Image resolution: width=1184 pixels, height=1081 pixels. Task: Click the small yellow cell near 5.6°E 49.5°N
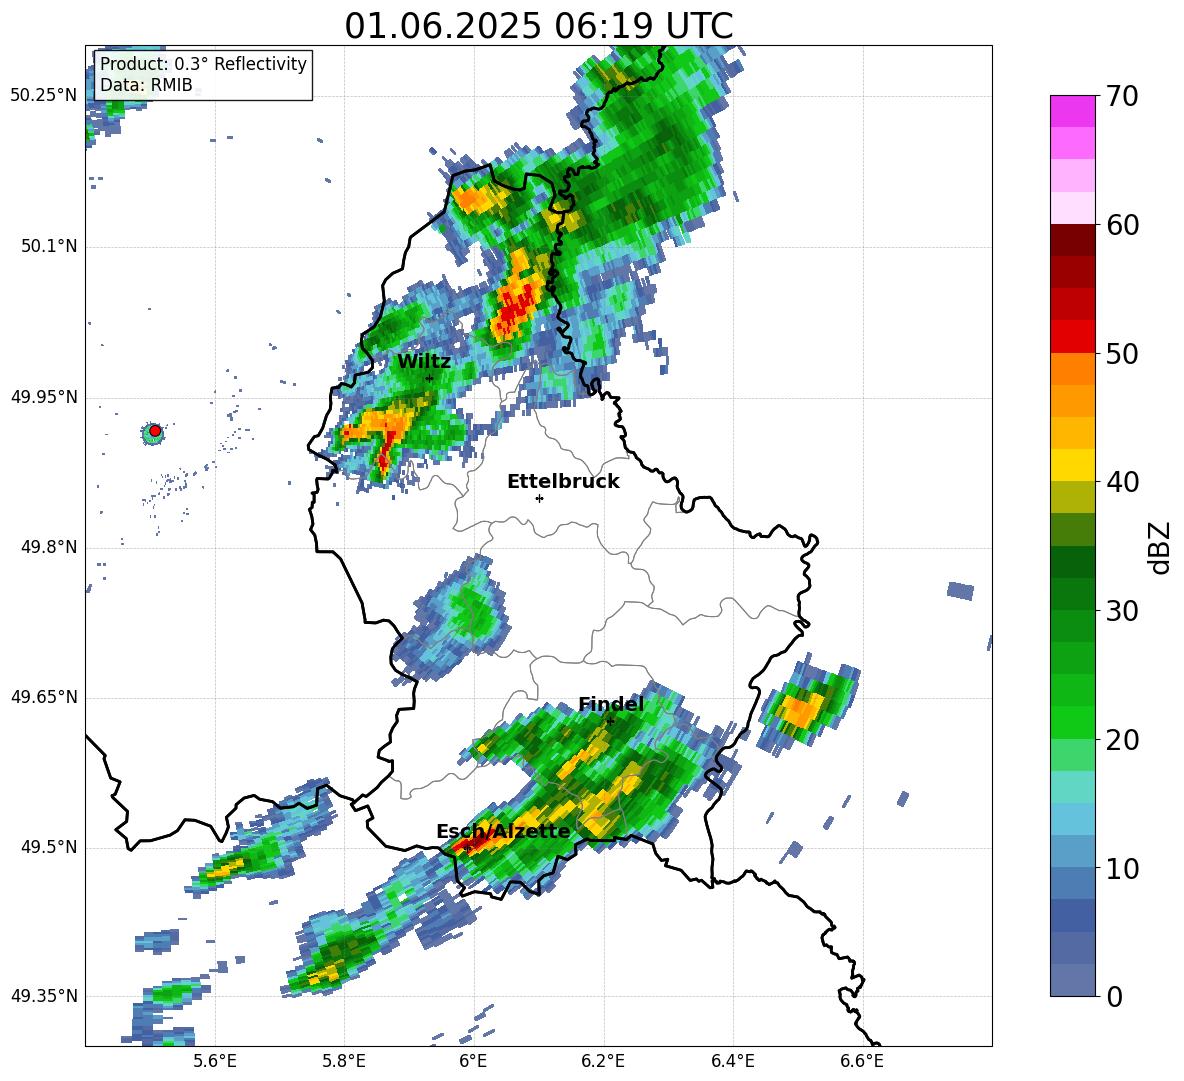pyautogui.click(x=224, y=868)
